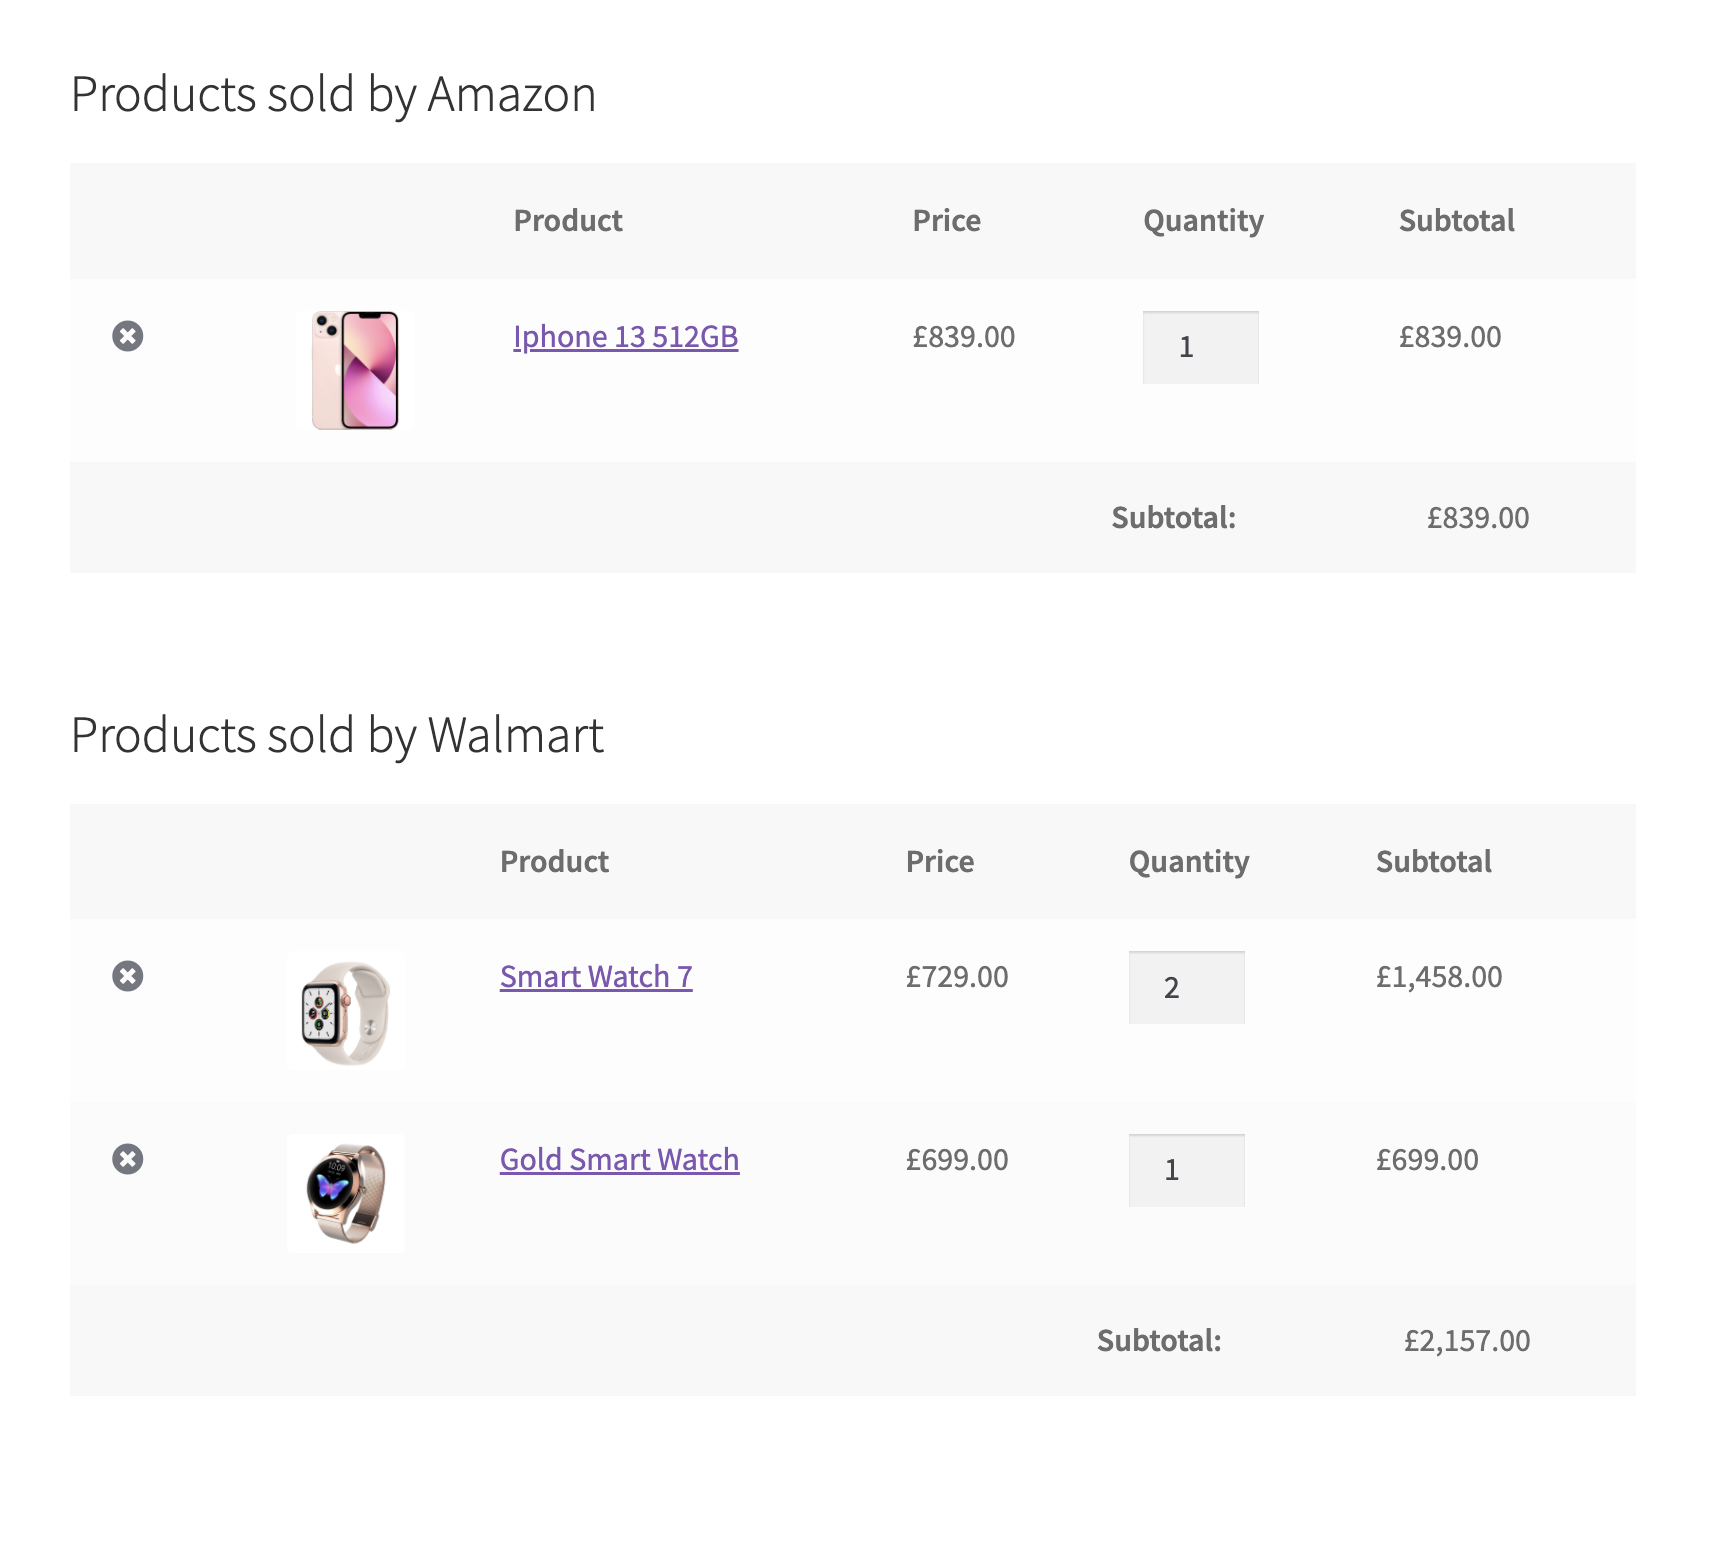Remove Iphone 13 512GB from cart
This screenshot has width=1712, height=1550.
point(127,336)
